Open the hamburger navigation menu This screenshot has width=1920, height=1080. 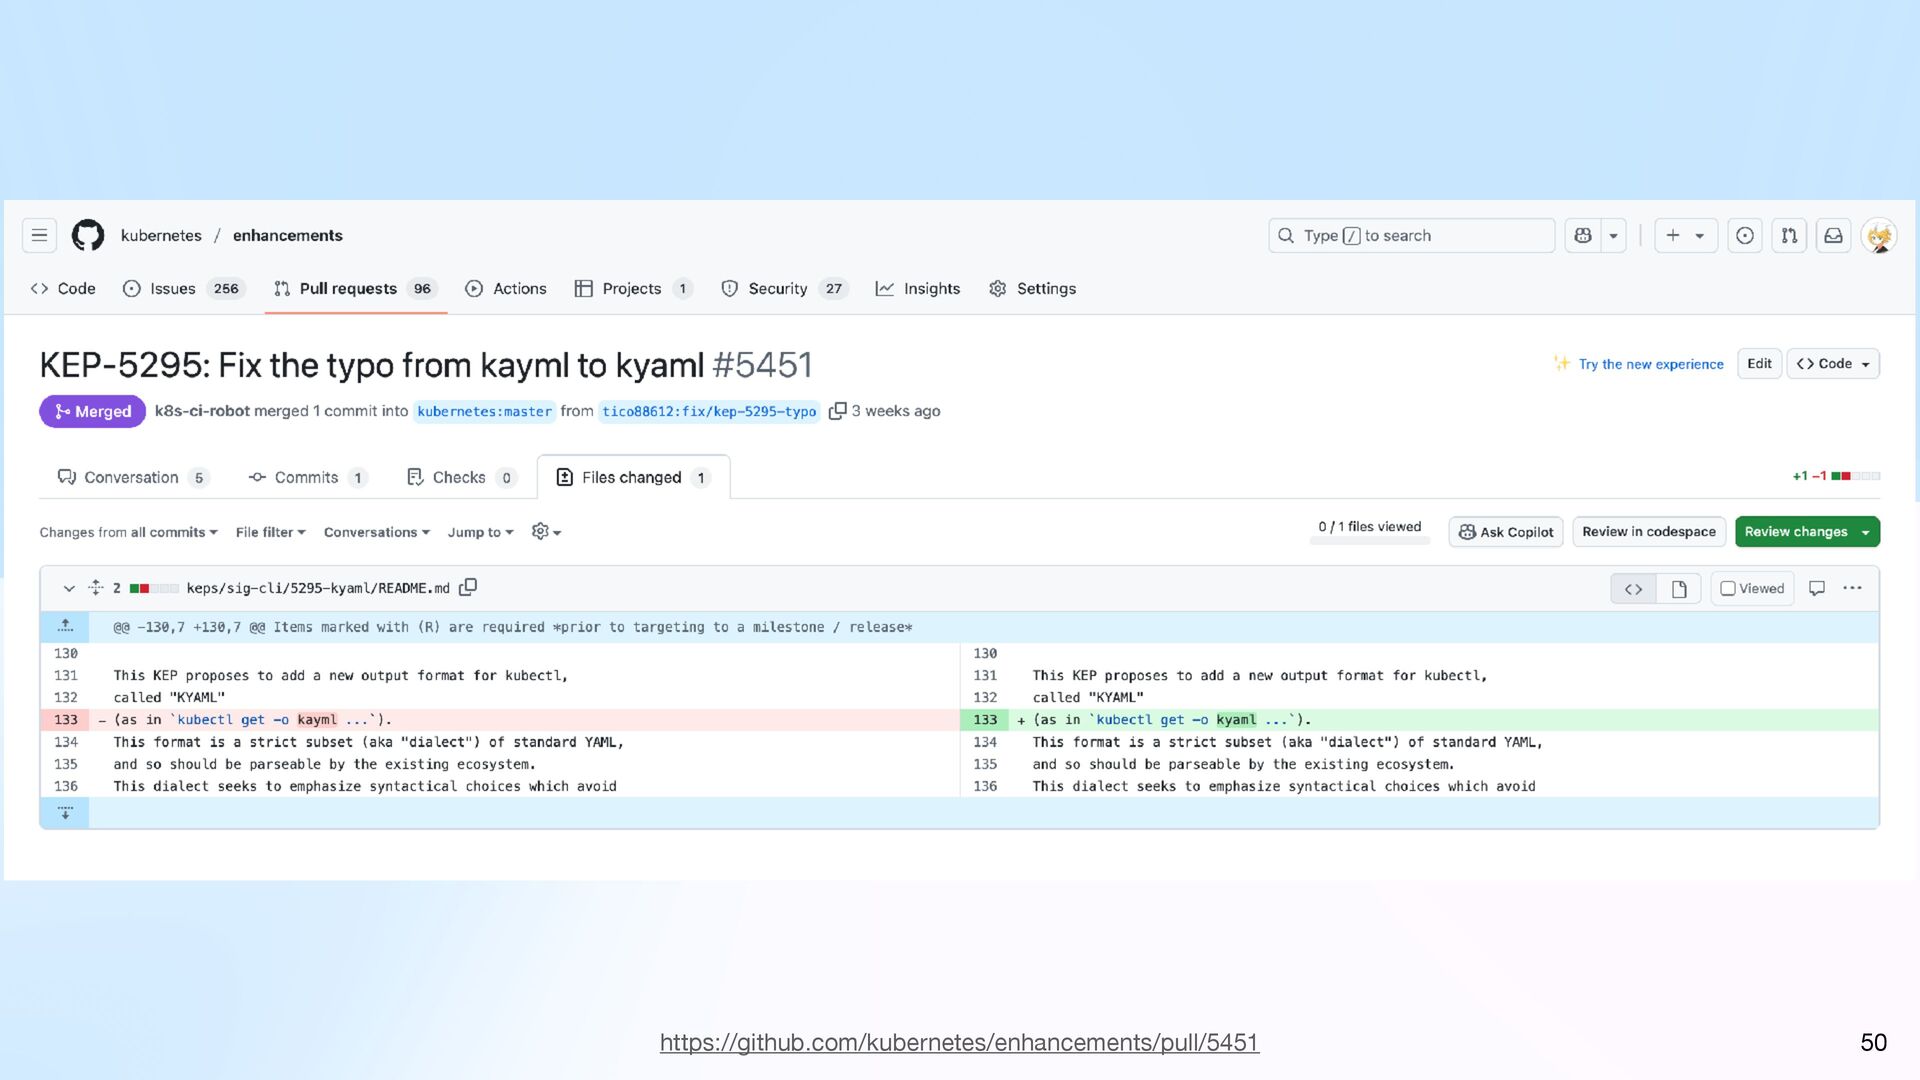(39, 236)
